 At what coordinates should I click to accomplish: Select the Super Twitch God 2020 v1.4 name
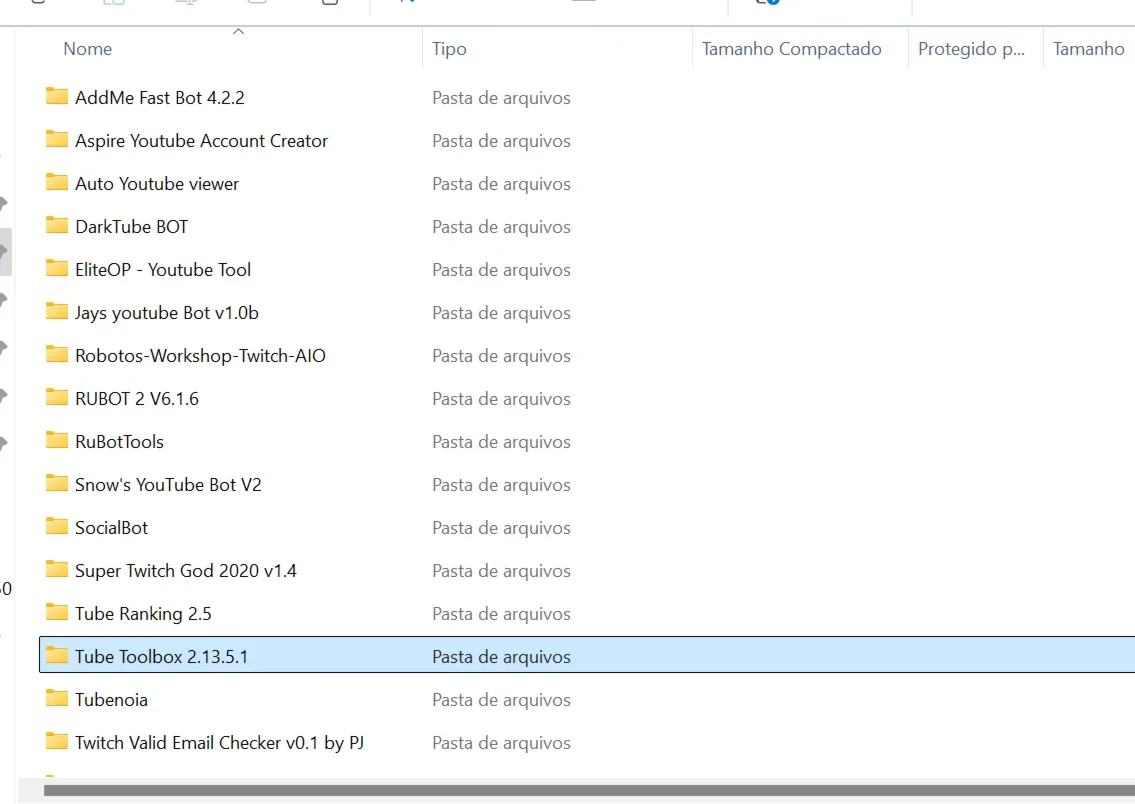[185, 571]
